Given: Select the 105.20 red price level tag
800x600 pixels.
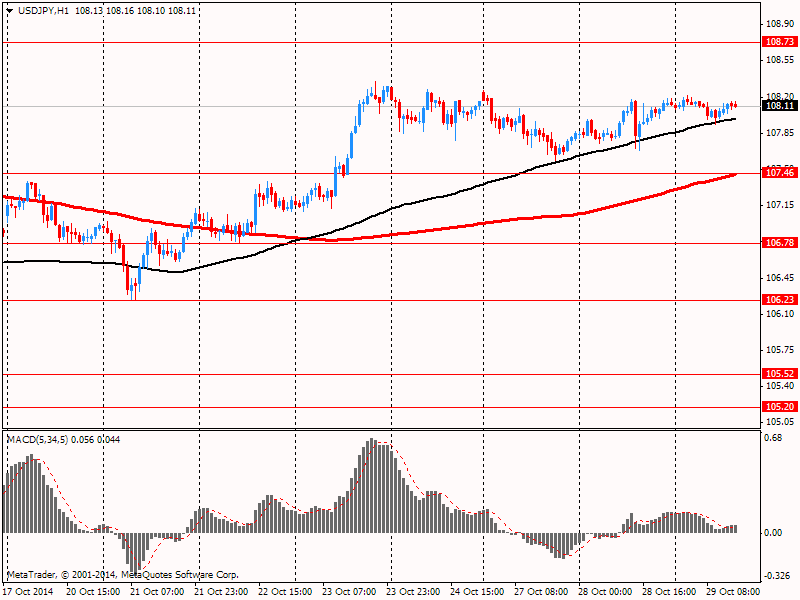Looking at the screenshot, I should coord(779,407).
